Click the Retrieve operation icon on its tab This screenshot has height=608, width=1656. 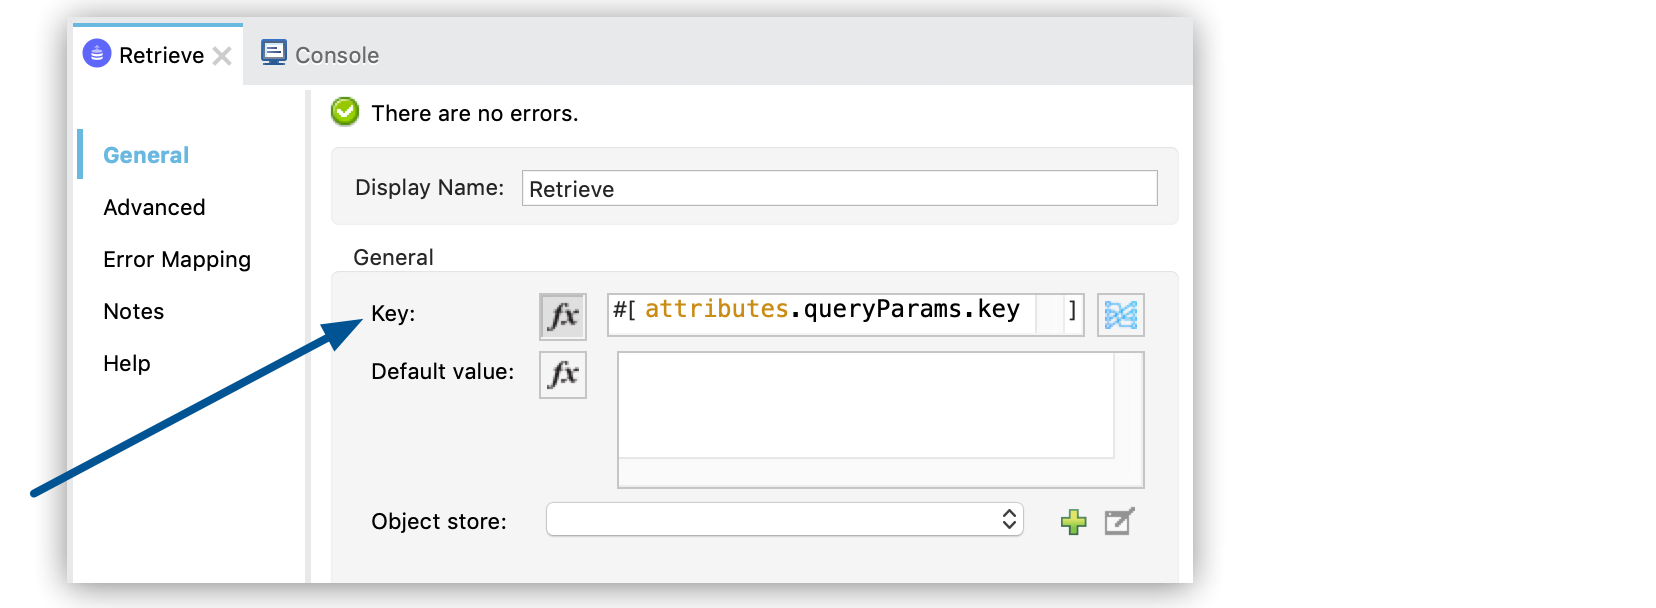click(x=95, y=53)
